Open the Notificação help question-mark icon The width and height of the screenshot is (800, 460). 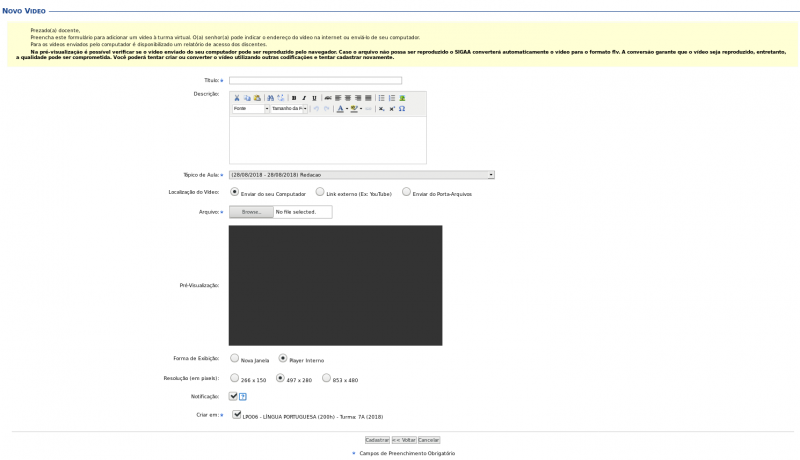pos(243,397)
